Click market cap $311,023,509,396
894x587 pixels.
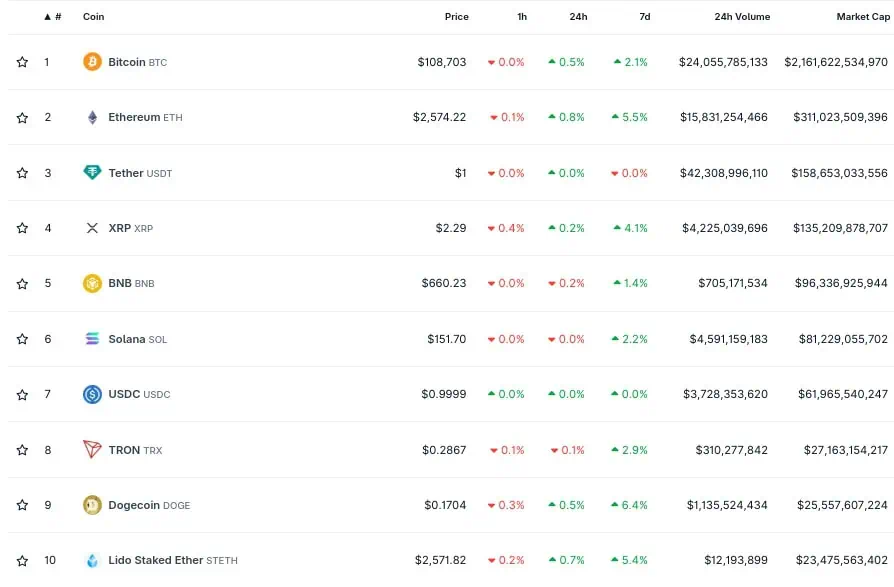coord(840,117)
